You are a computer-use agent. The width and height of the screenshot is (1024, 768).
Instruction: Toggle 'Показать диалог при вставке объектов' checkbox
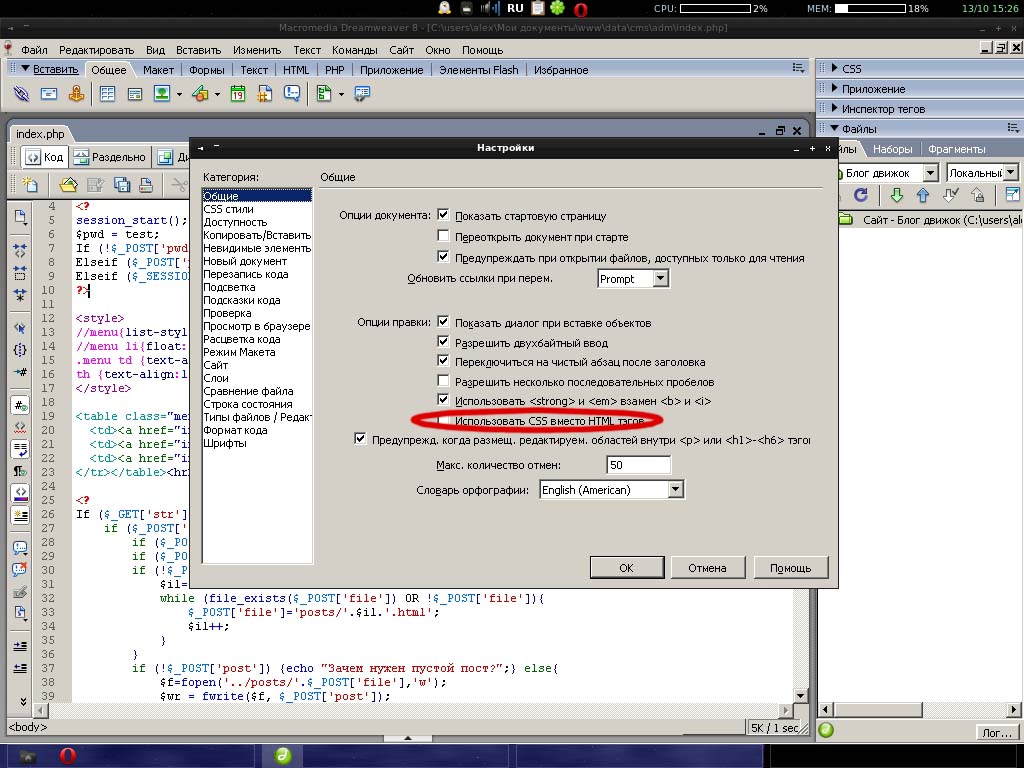pyautogui.click(x=443, y=322)
